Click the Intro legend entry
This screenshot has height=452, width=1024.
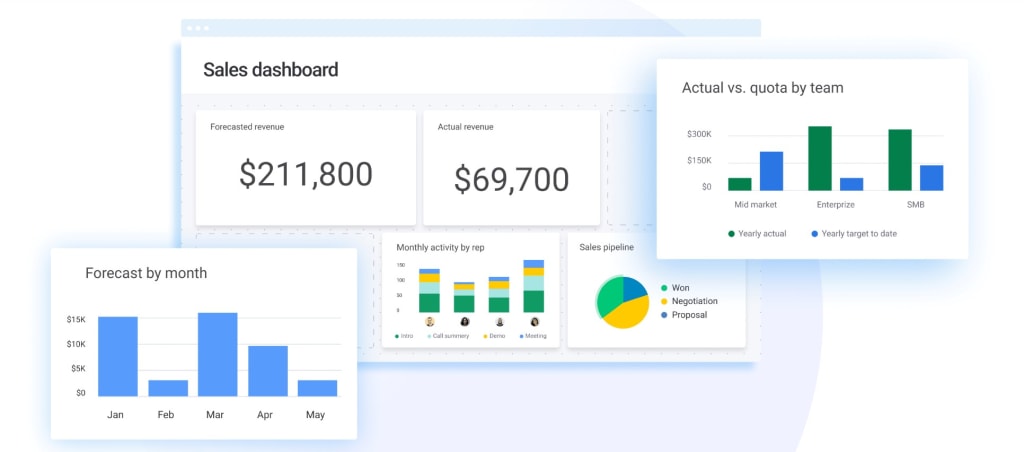pos(404,336)
